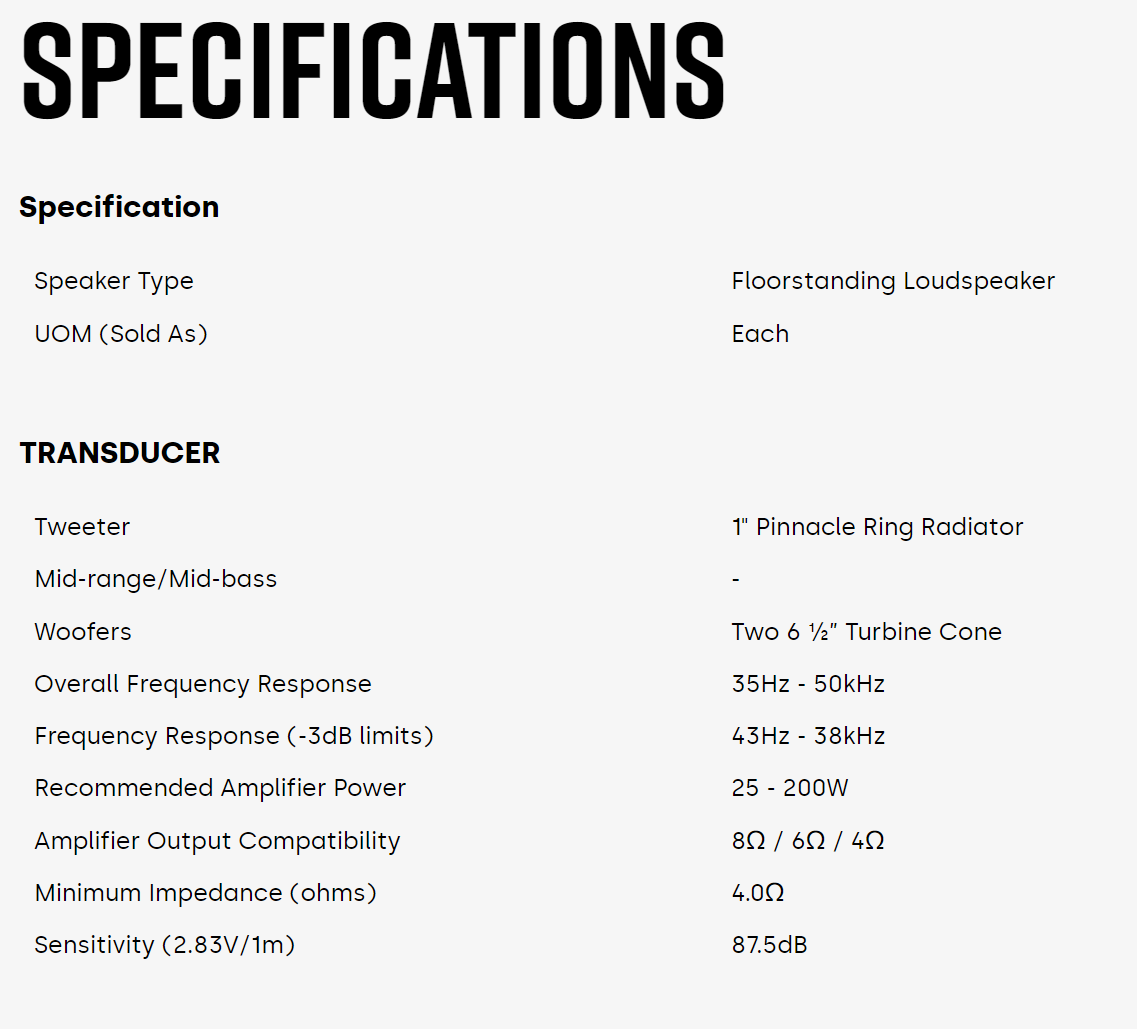Image resolution: width=1137 pixels, height=1029 pixels.
Task: Select the Each value text
Action: point(760,334)
